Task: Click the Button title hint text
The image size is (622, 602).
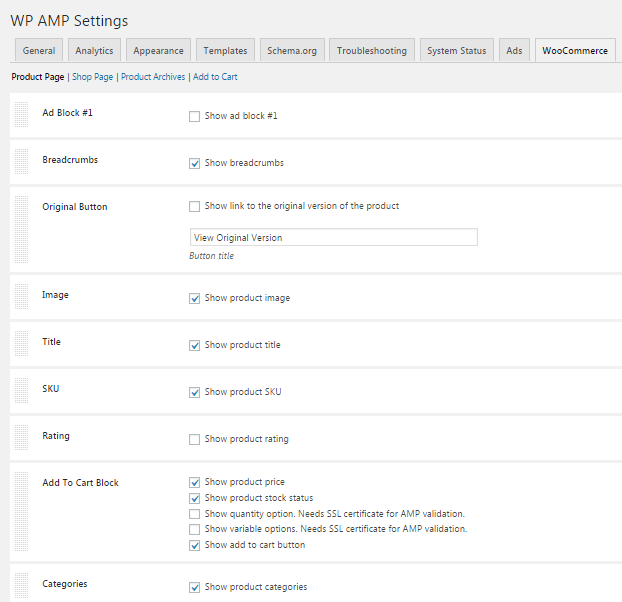Action: click(211, 256)
